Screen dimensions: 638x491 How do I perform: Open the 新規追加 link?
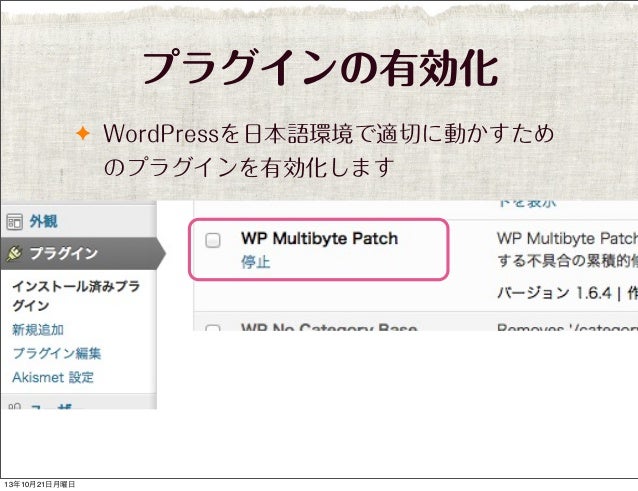pos(38,330)
